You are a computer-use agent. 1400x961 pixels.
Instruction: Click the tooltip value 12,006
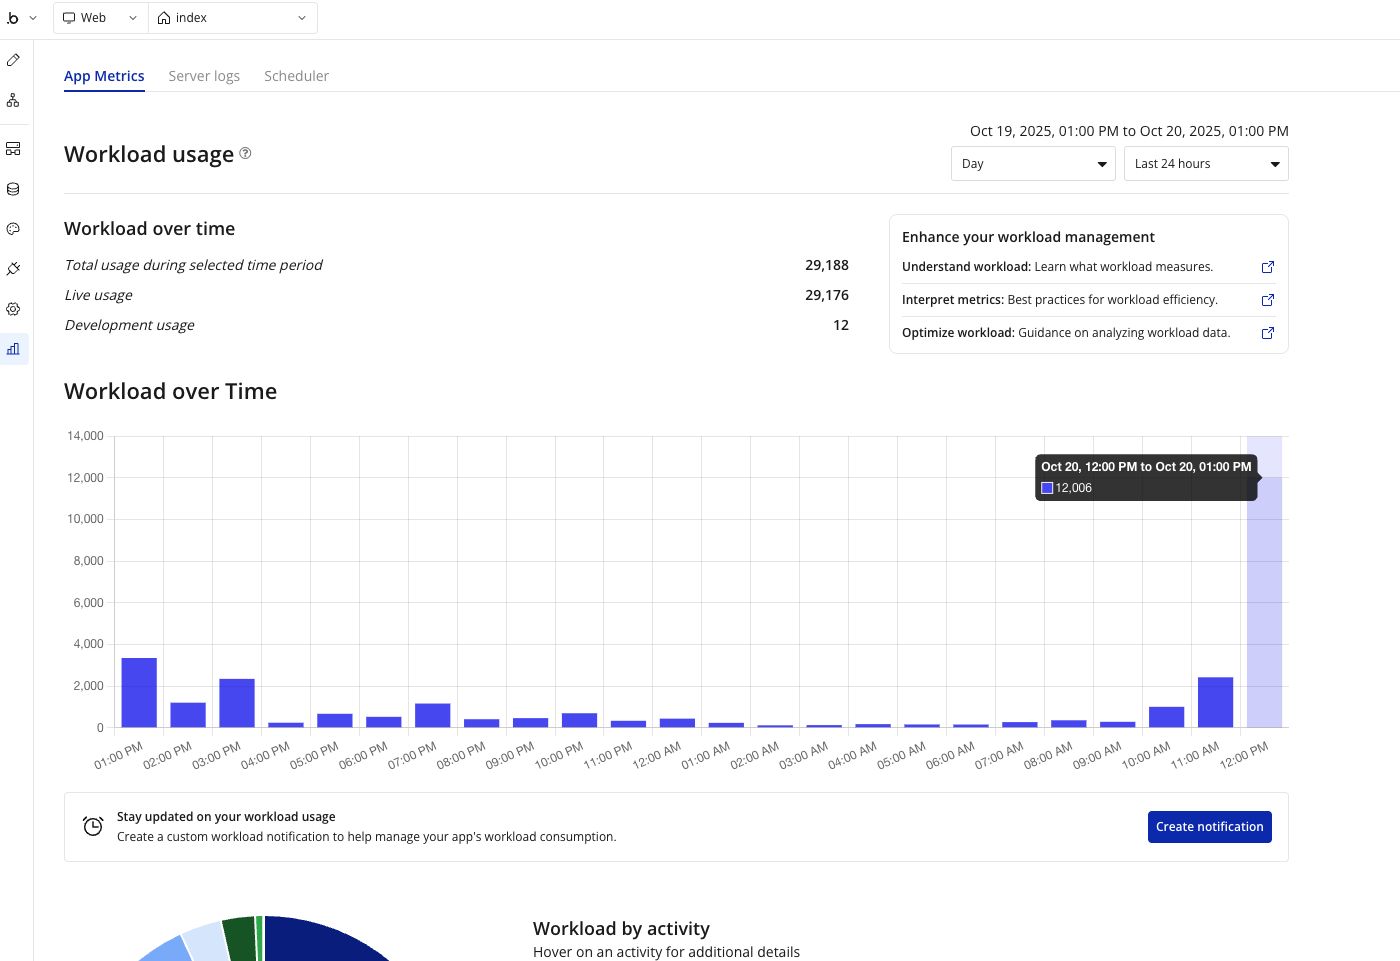1074,488
